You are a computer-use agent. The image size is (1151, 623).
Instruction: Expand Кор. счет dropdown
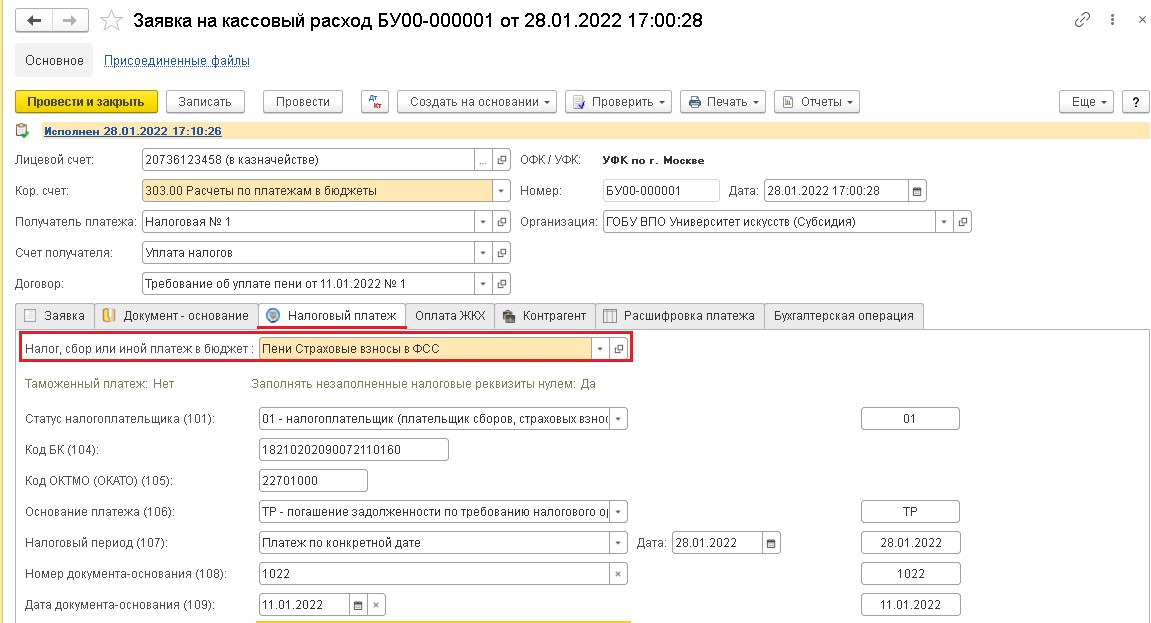click(x=501, y=191)
